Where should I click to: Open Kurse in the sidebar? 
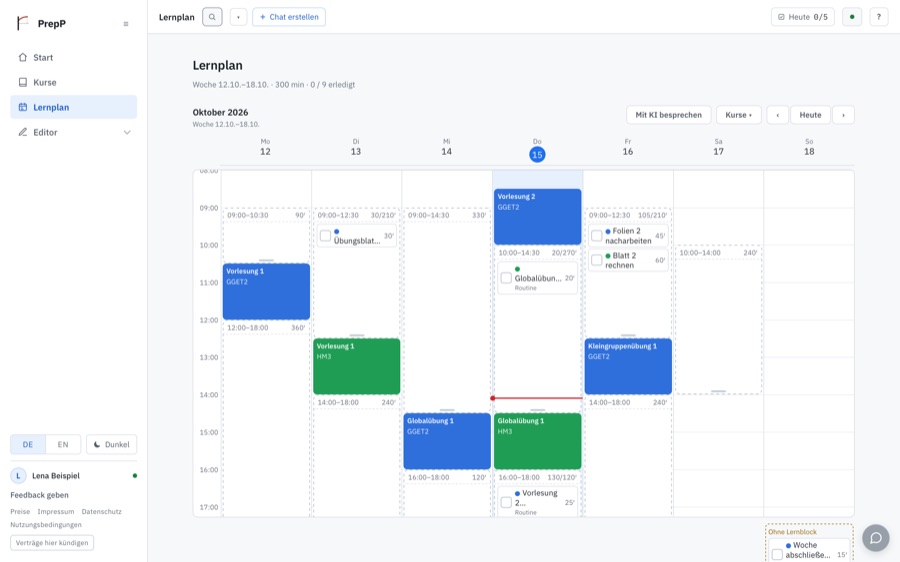[x=73, y=82]
